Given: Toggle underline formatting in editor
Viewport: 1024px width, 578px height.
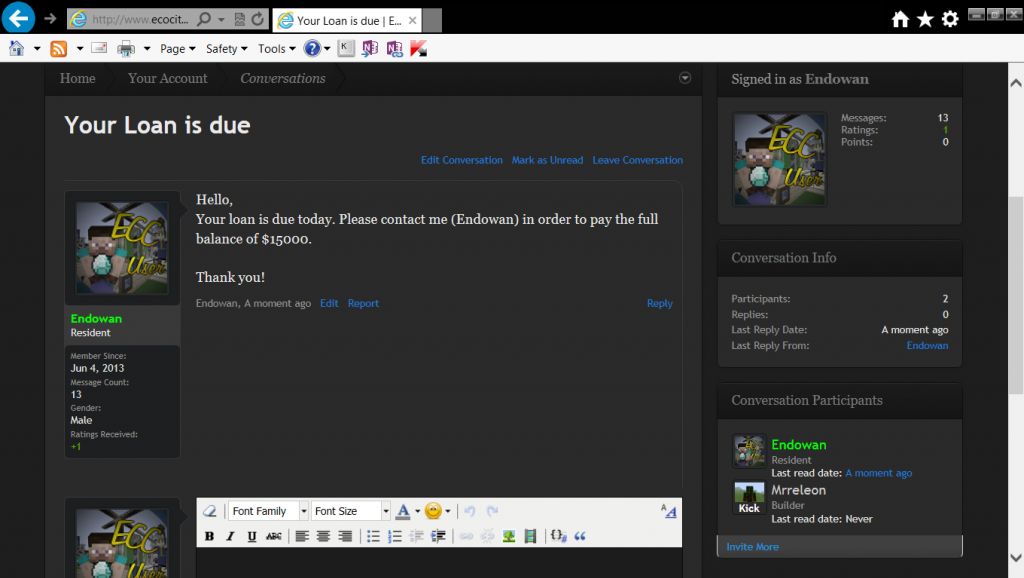Looking at the screenshot, I should pyautogui.click(x=251, y=536).
